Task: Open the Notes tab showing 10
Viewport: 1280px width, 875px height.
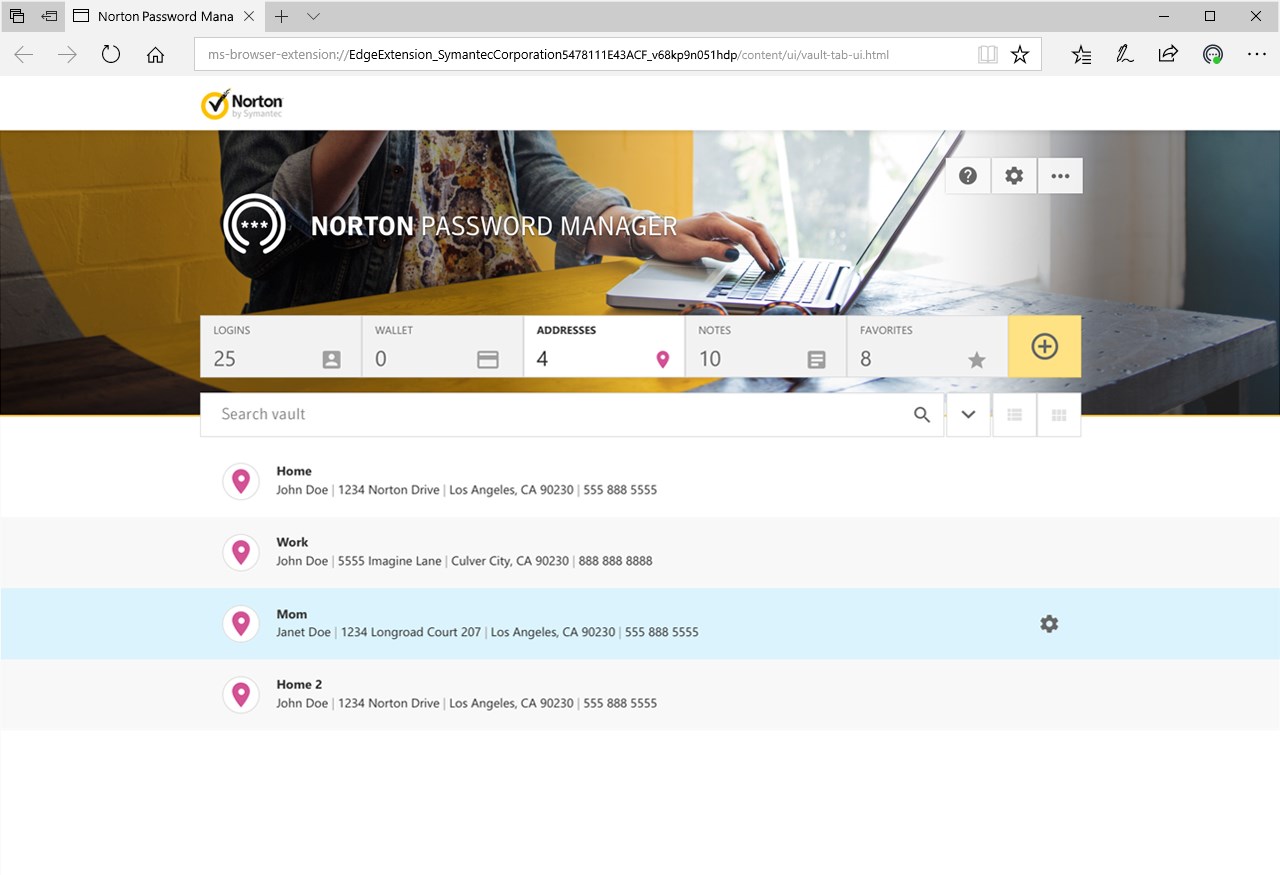Action: pos(766,347)
